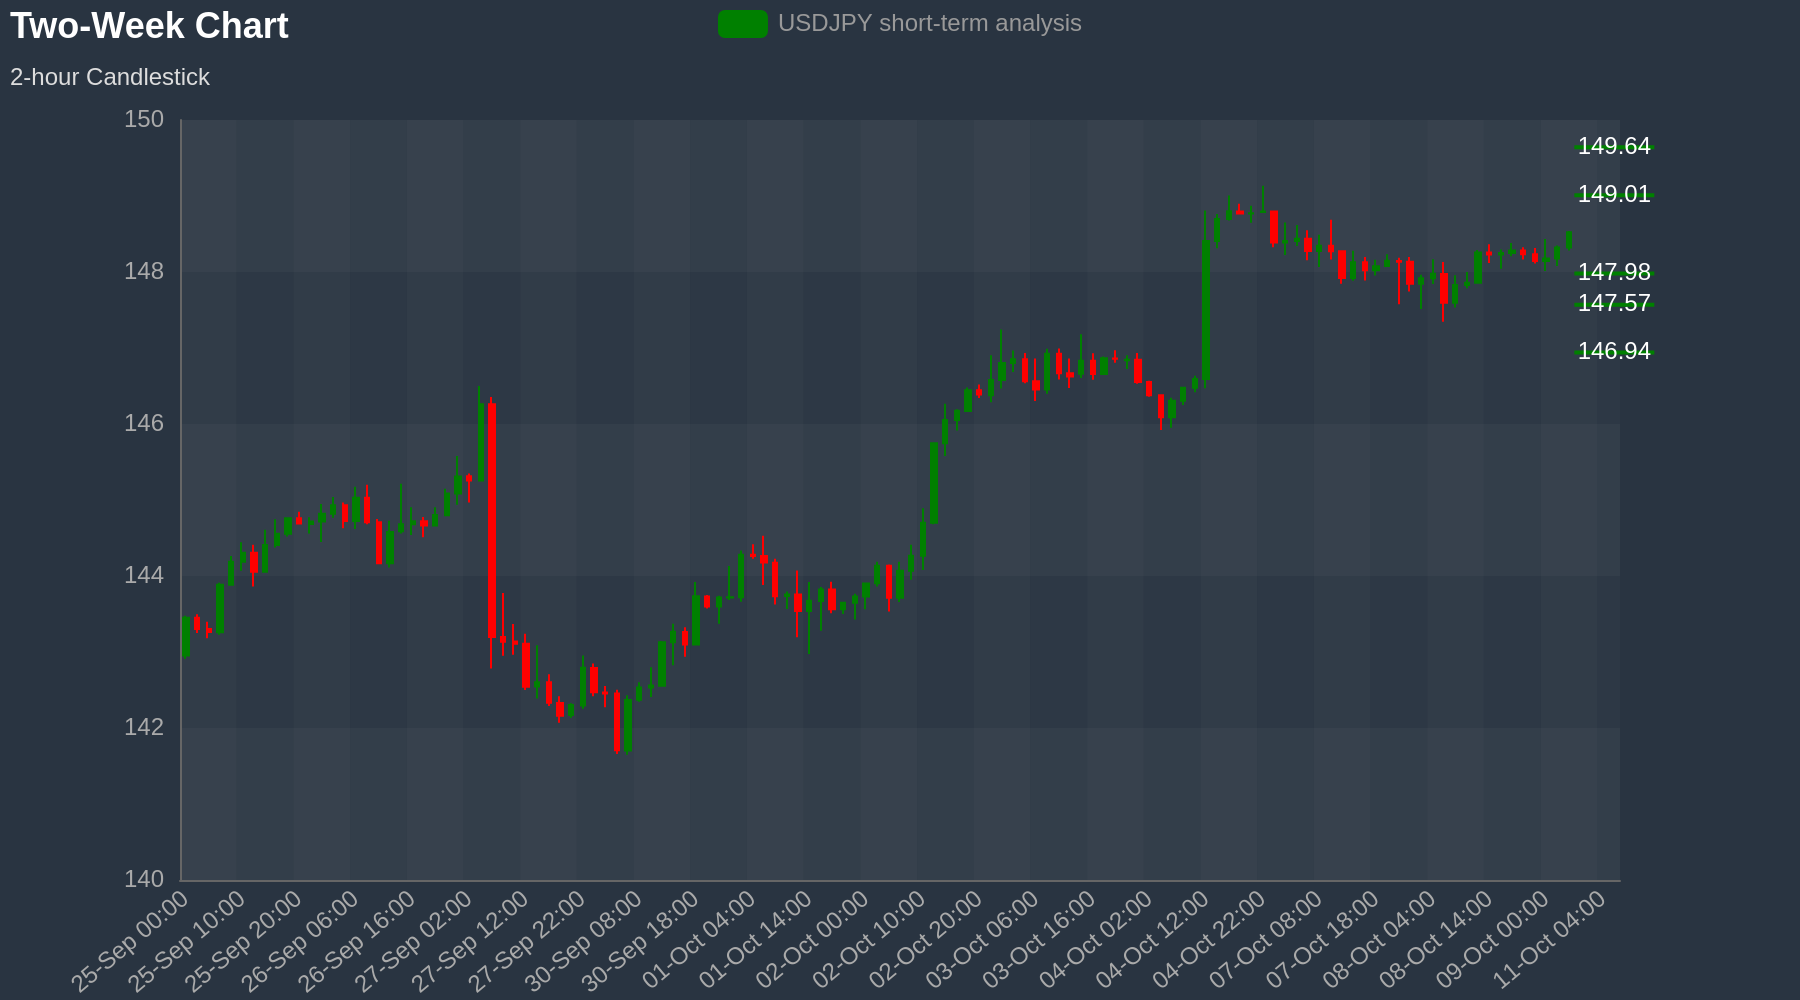Click the 11-Oct 04:00 x-axis label
The image size is (1800, 1000).
pos(1549,941)
